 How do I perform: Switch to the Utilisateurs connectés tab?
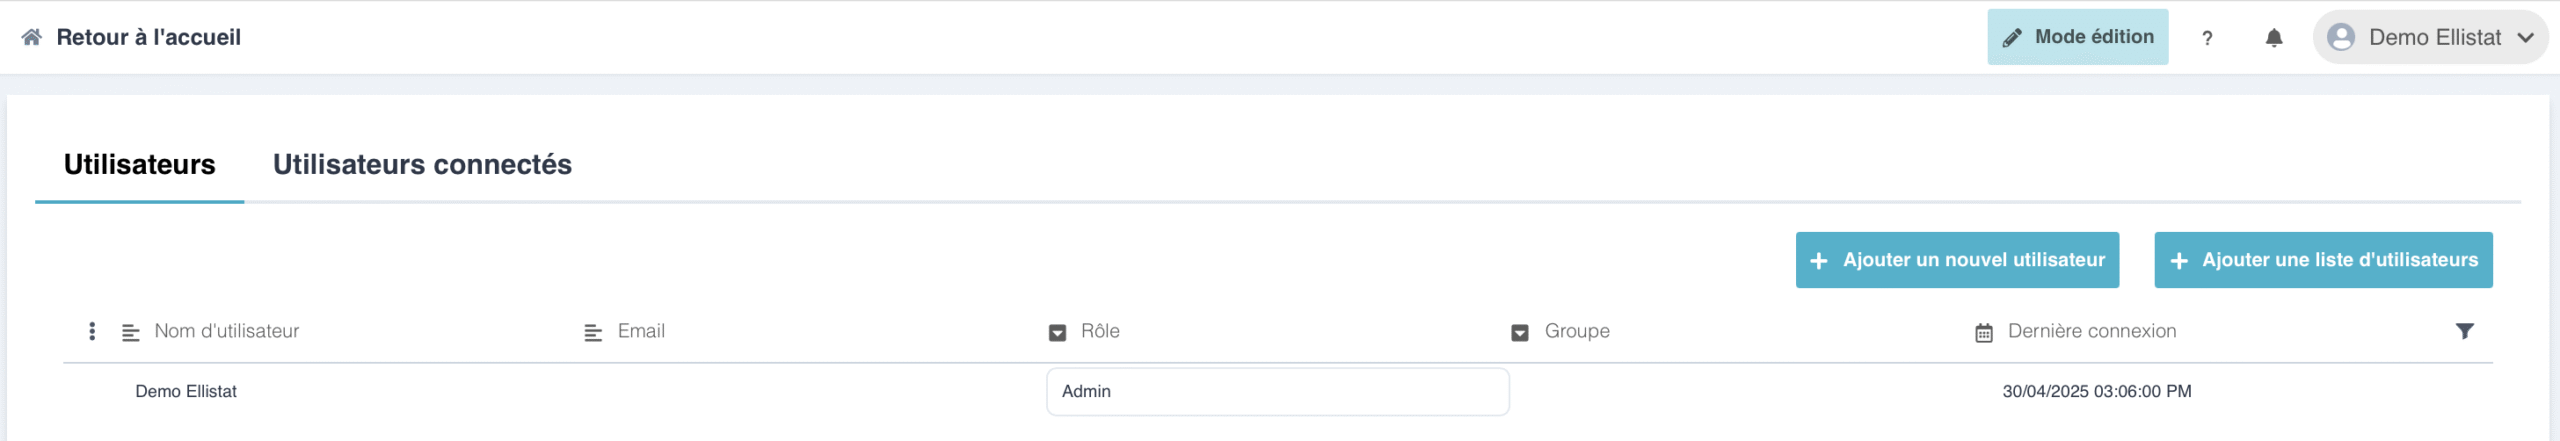(x=422, y=164)
